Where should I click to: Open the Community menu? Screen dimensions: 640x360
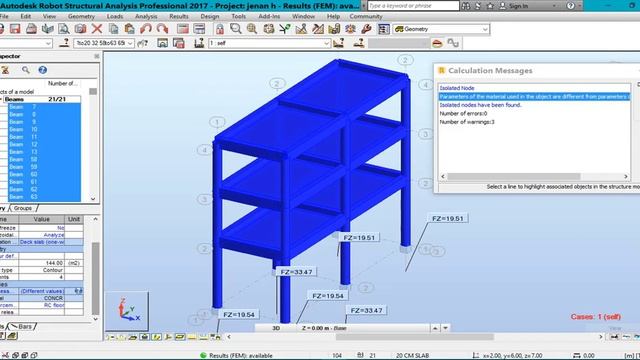[366, 16]
